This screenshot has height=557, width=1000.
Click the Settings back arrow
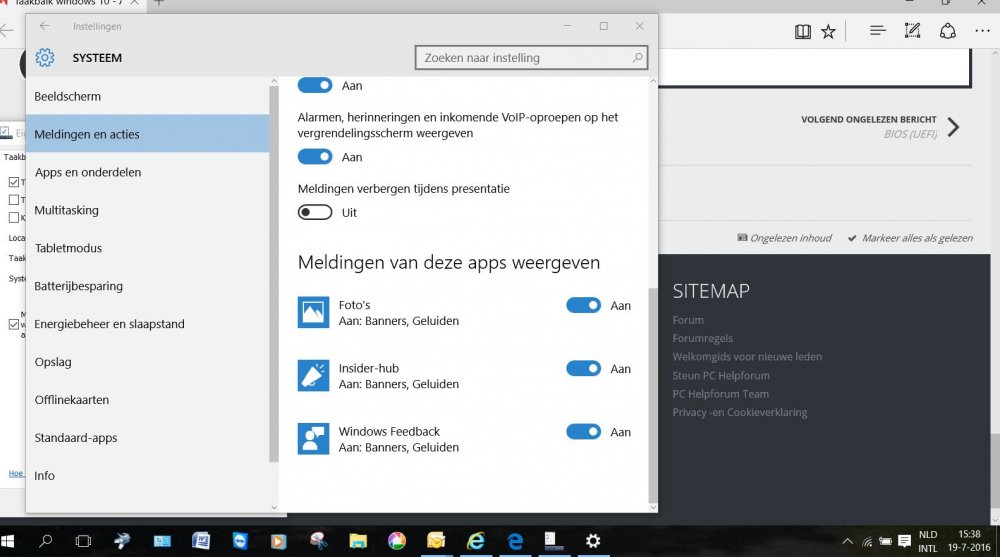[x=44, y=26]
